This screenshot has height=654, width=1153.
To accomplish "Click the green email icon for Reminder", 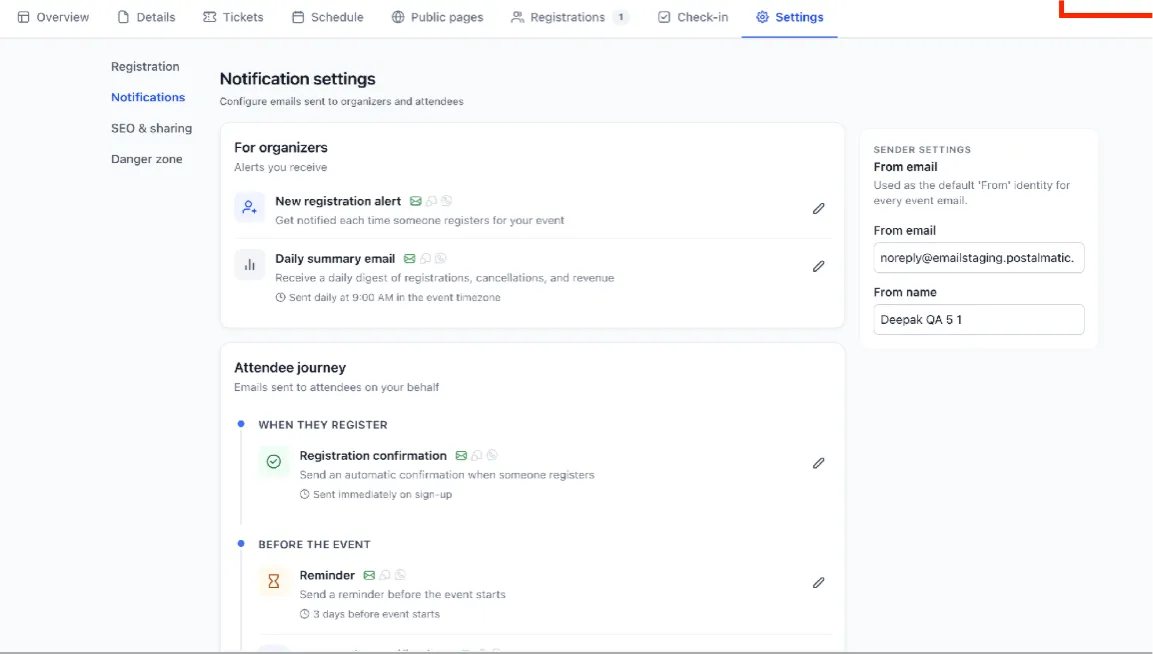I will (x=369, y=575).
